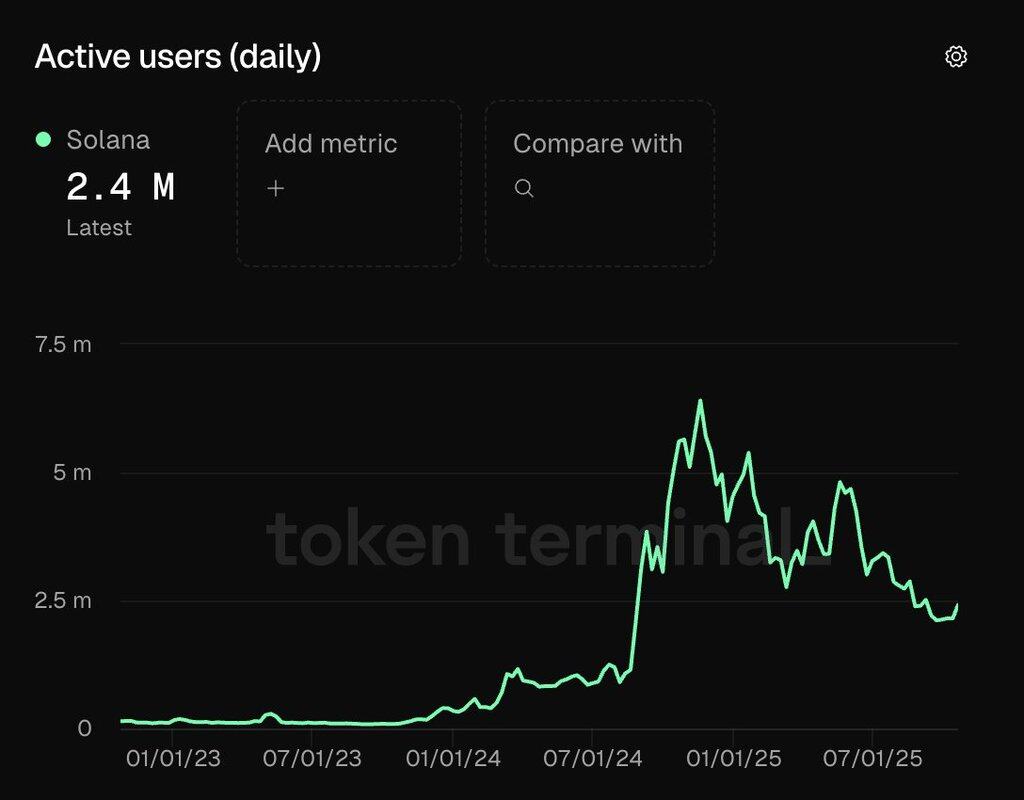Click the 2.4 M latest value
The height and width of the screenshot is (800, 1024).
[x=121, y=187]
